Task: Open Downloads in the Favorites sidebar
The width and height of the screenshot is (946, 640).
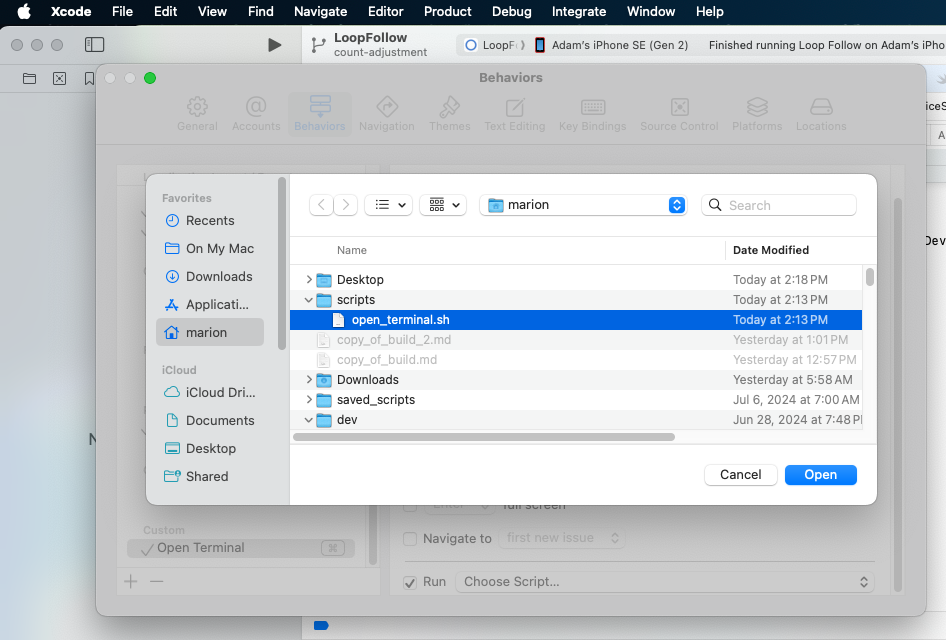Action: click(218, 277)
